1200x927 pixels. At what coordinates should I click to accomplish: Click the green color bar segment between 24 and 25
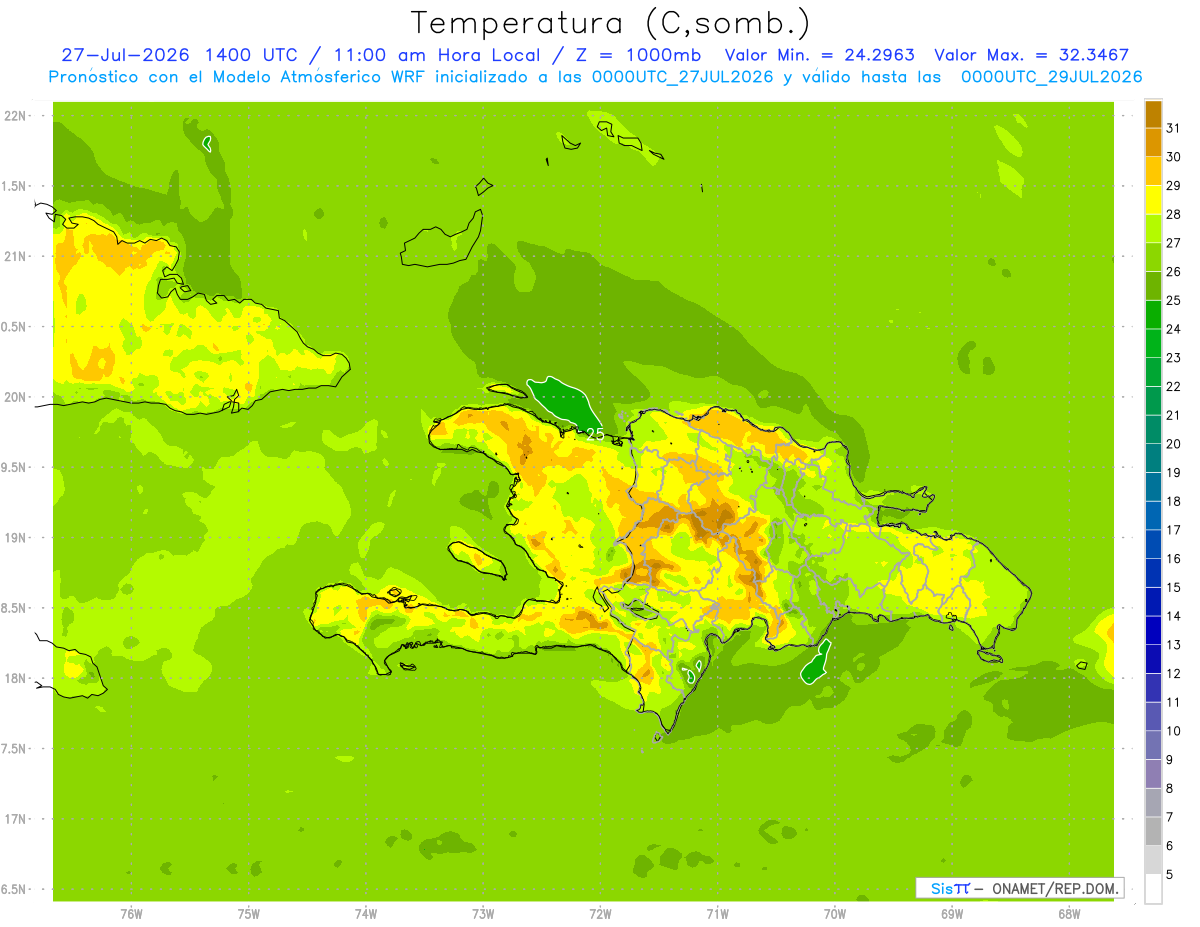(1153, 315)
